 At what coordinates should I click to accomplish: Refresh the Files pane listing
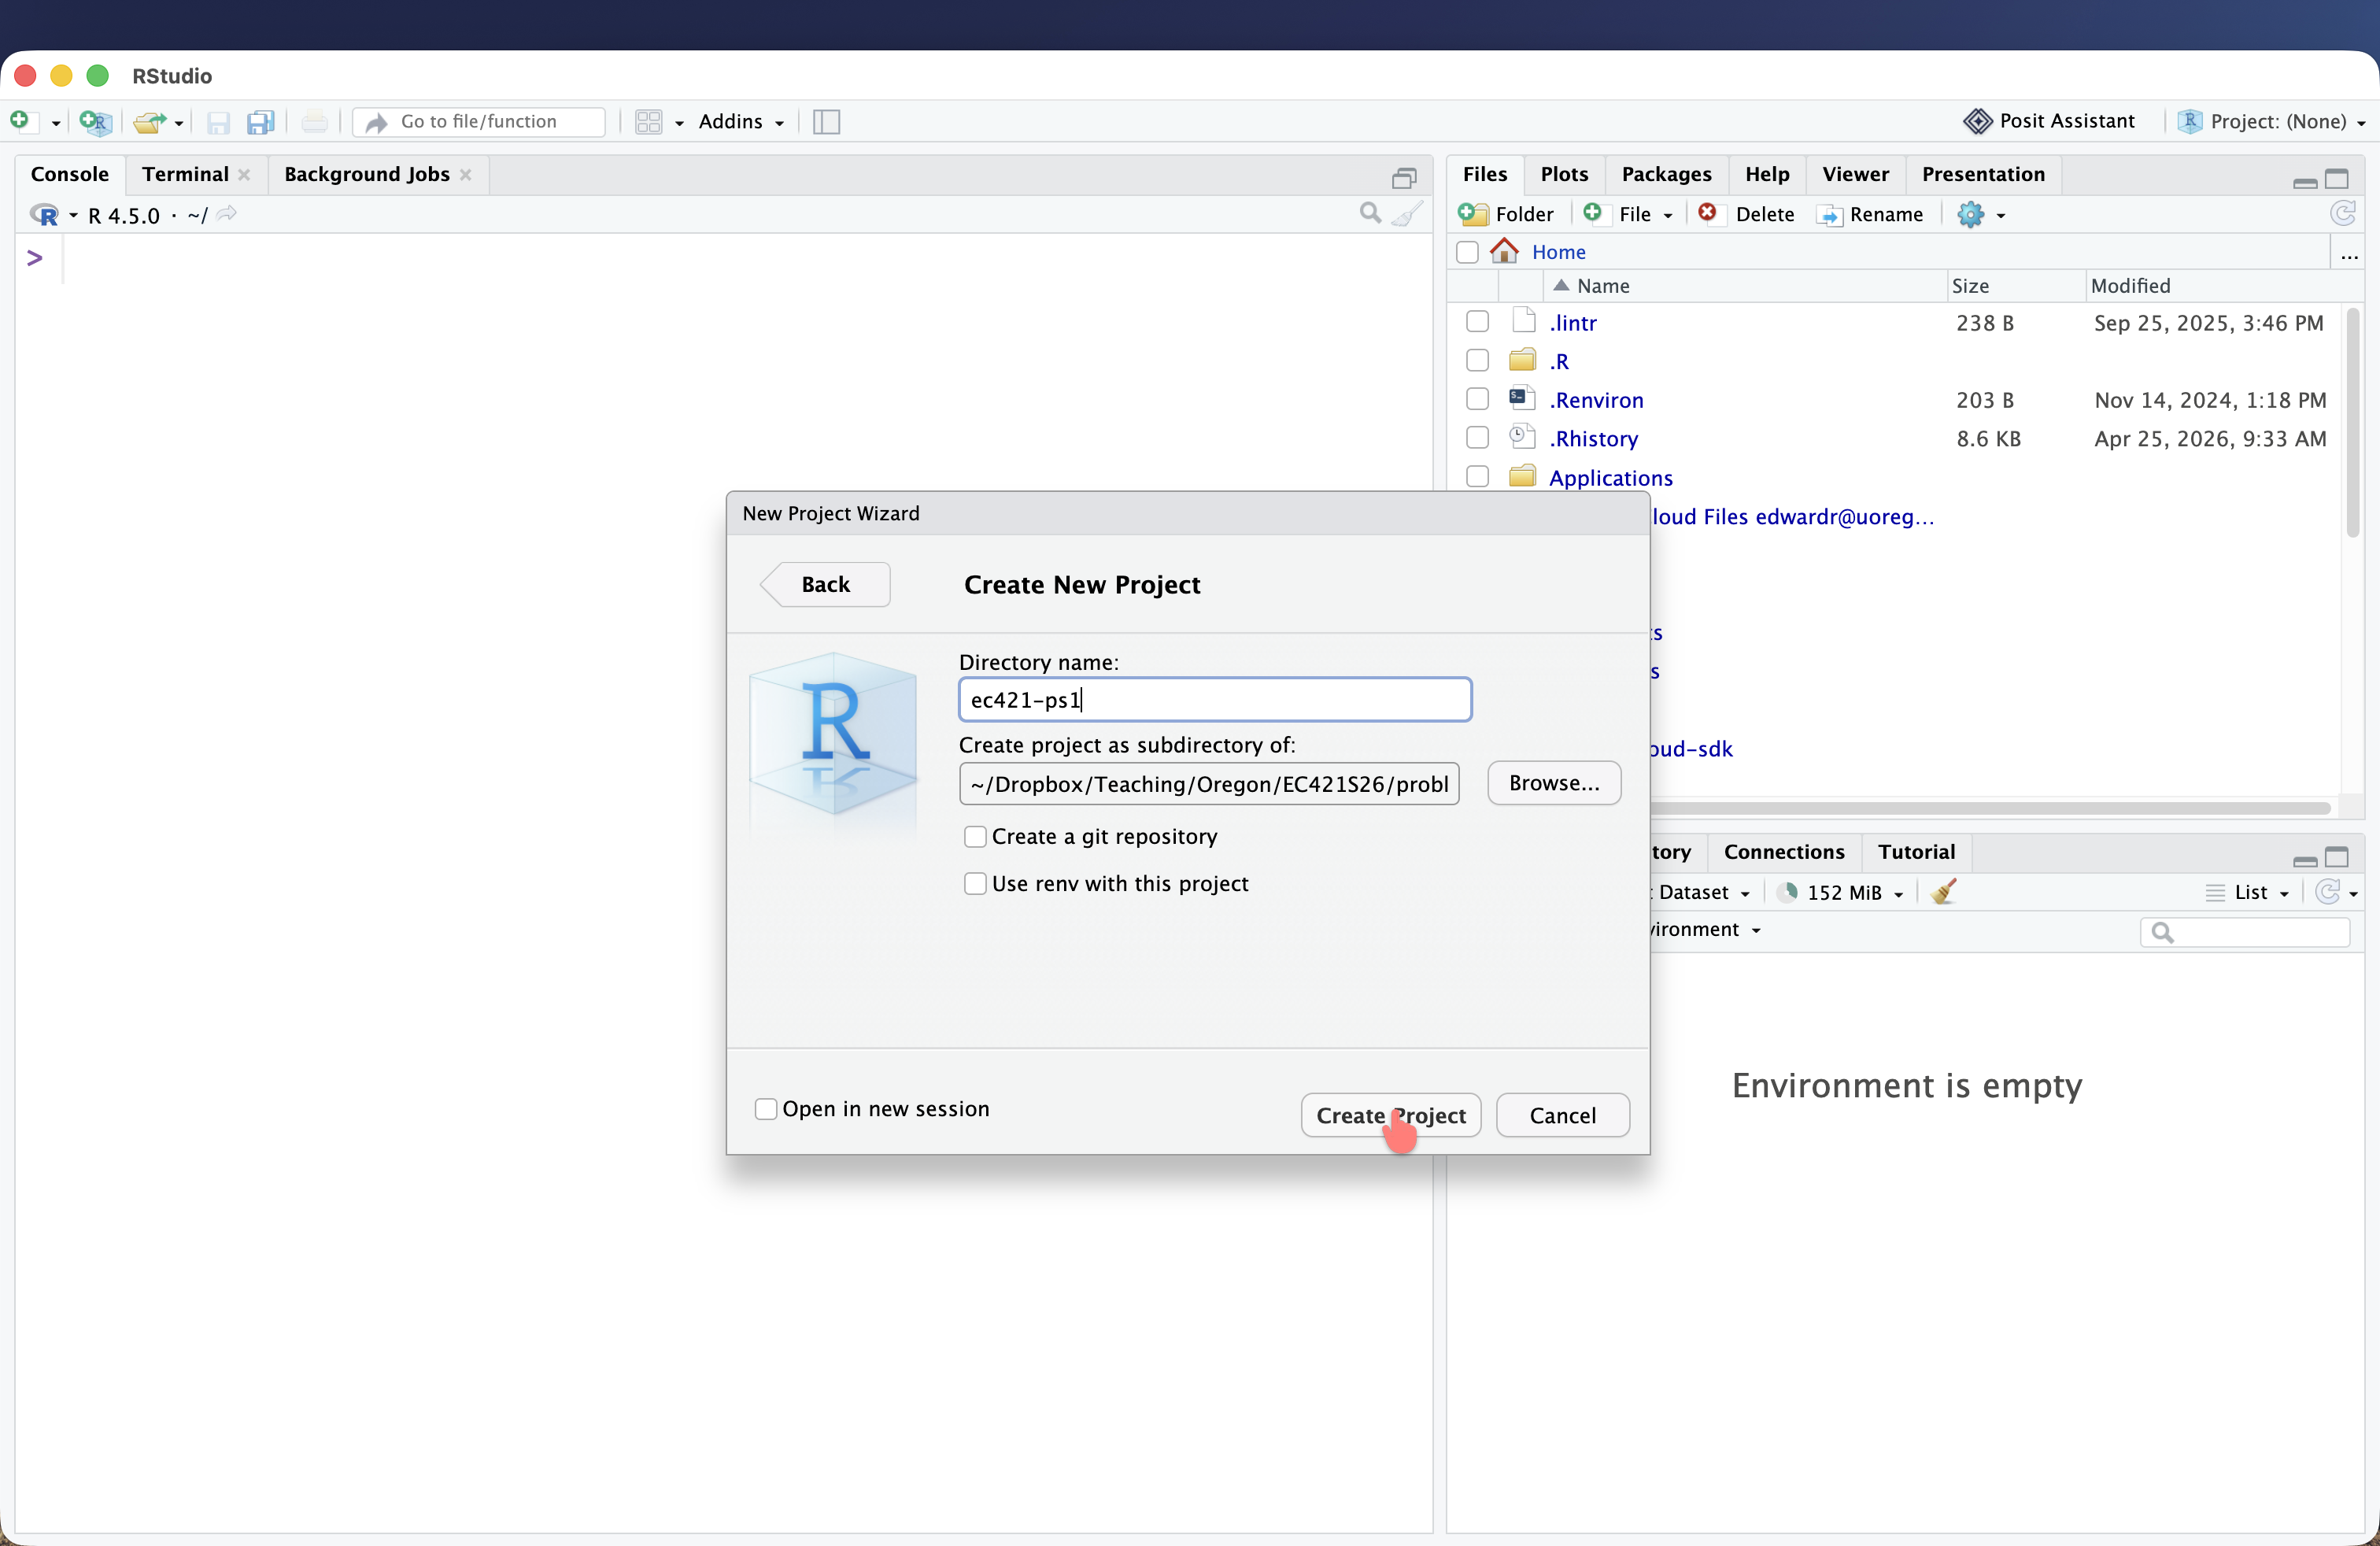[2342, 213]
